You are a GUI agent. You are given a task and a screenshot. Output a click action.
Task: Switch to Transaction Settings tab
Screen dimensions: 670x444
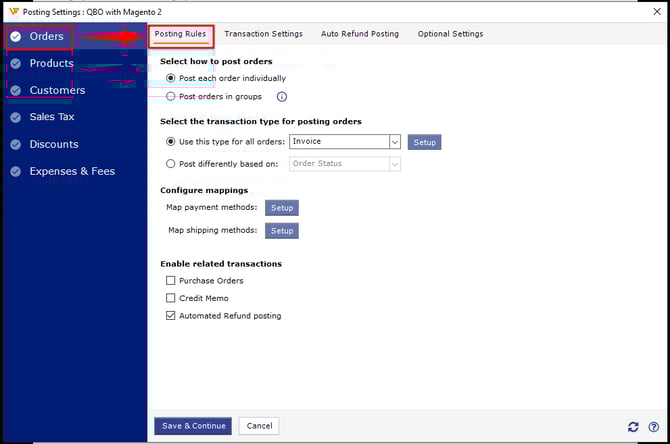[x=263, y=34]
